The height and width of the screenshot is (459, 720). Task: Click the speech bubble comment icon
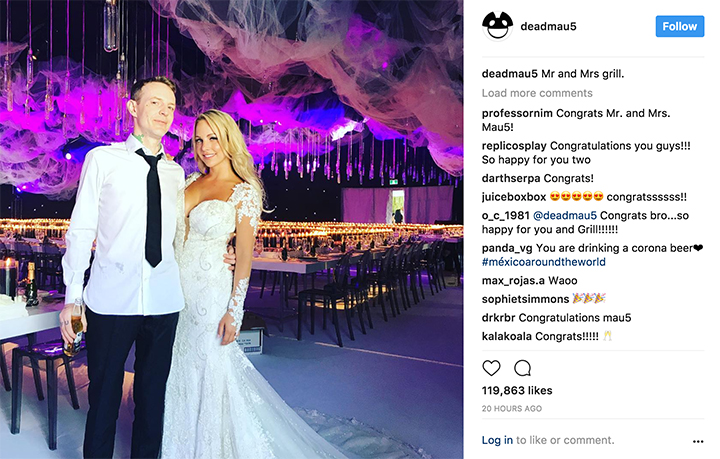tap(523, 368)
